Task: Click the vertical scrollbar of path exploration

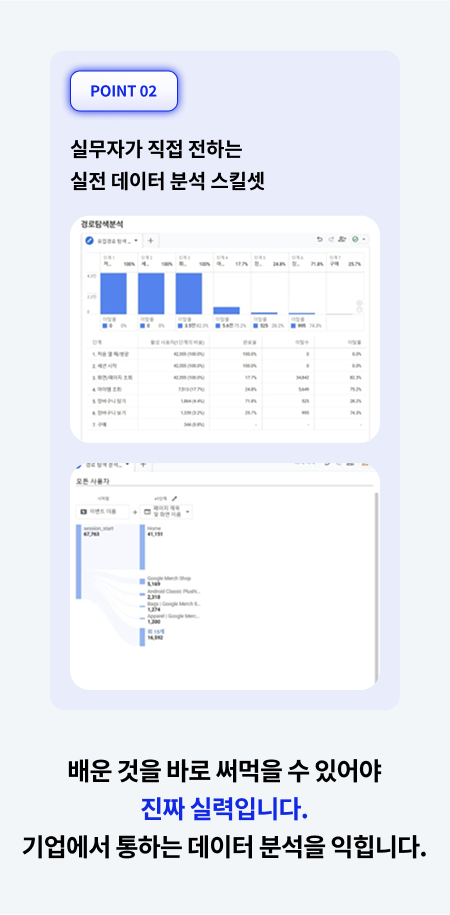Action: (376, 586)
